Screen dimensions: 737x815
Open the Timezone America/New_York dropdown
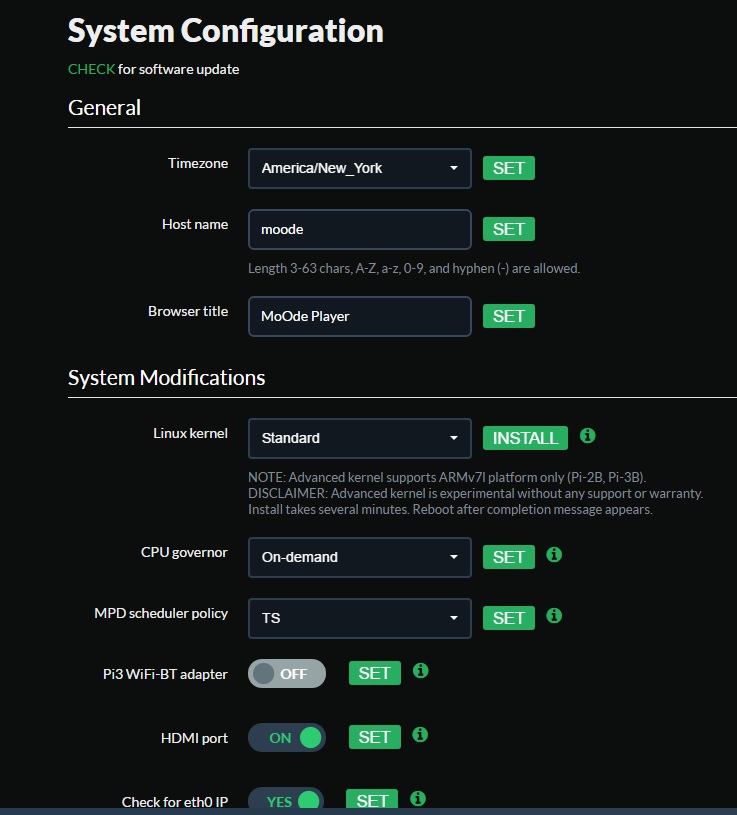click(360, 168)
